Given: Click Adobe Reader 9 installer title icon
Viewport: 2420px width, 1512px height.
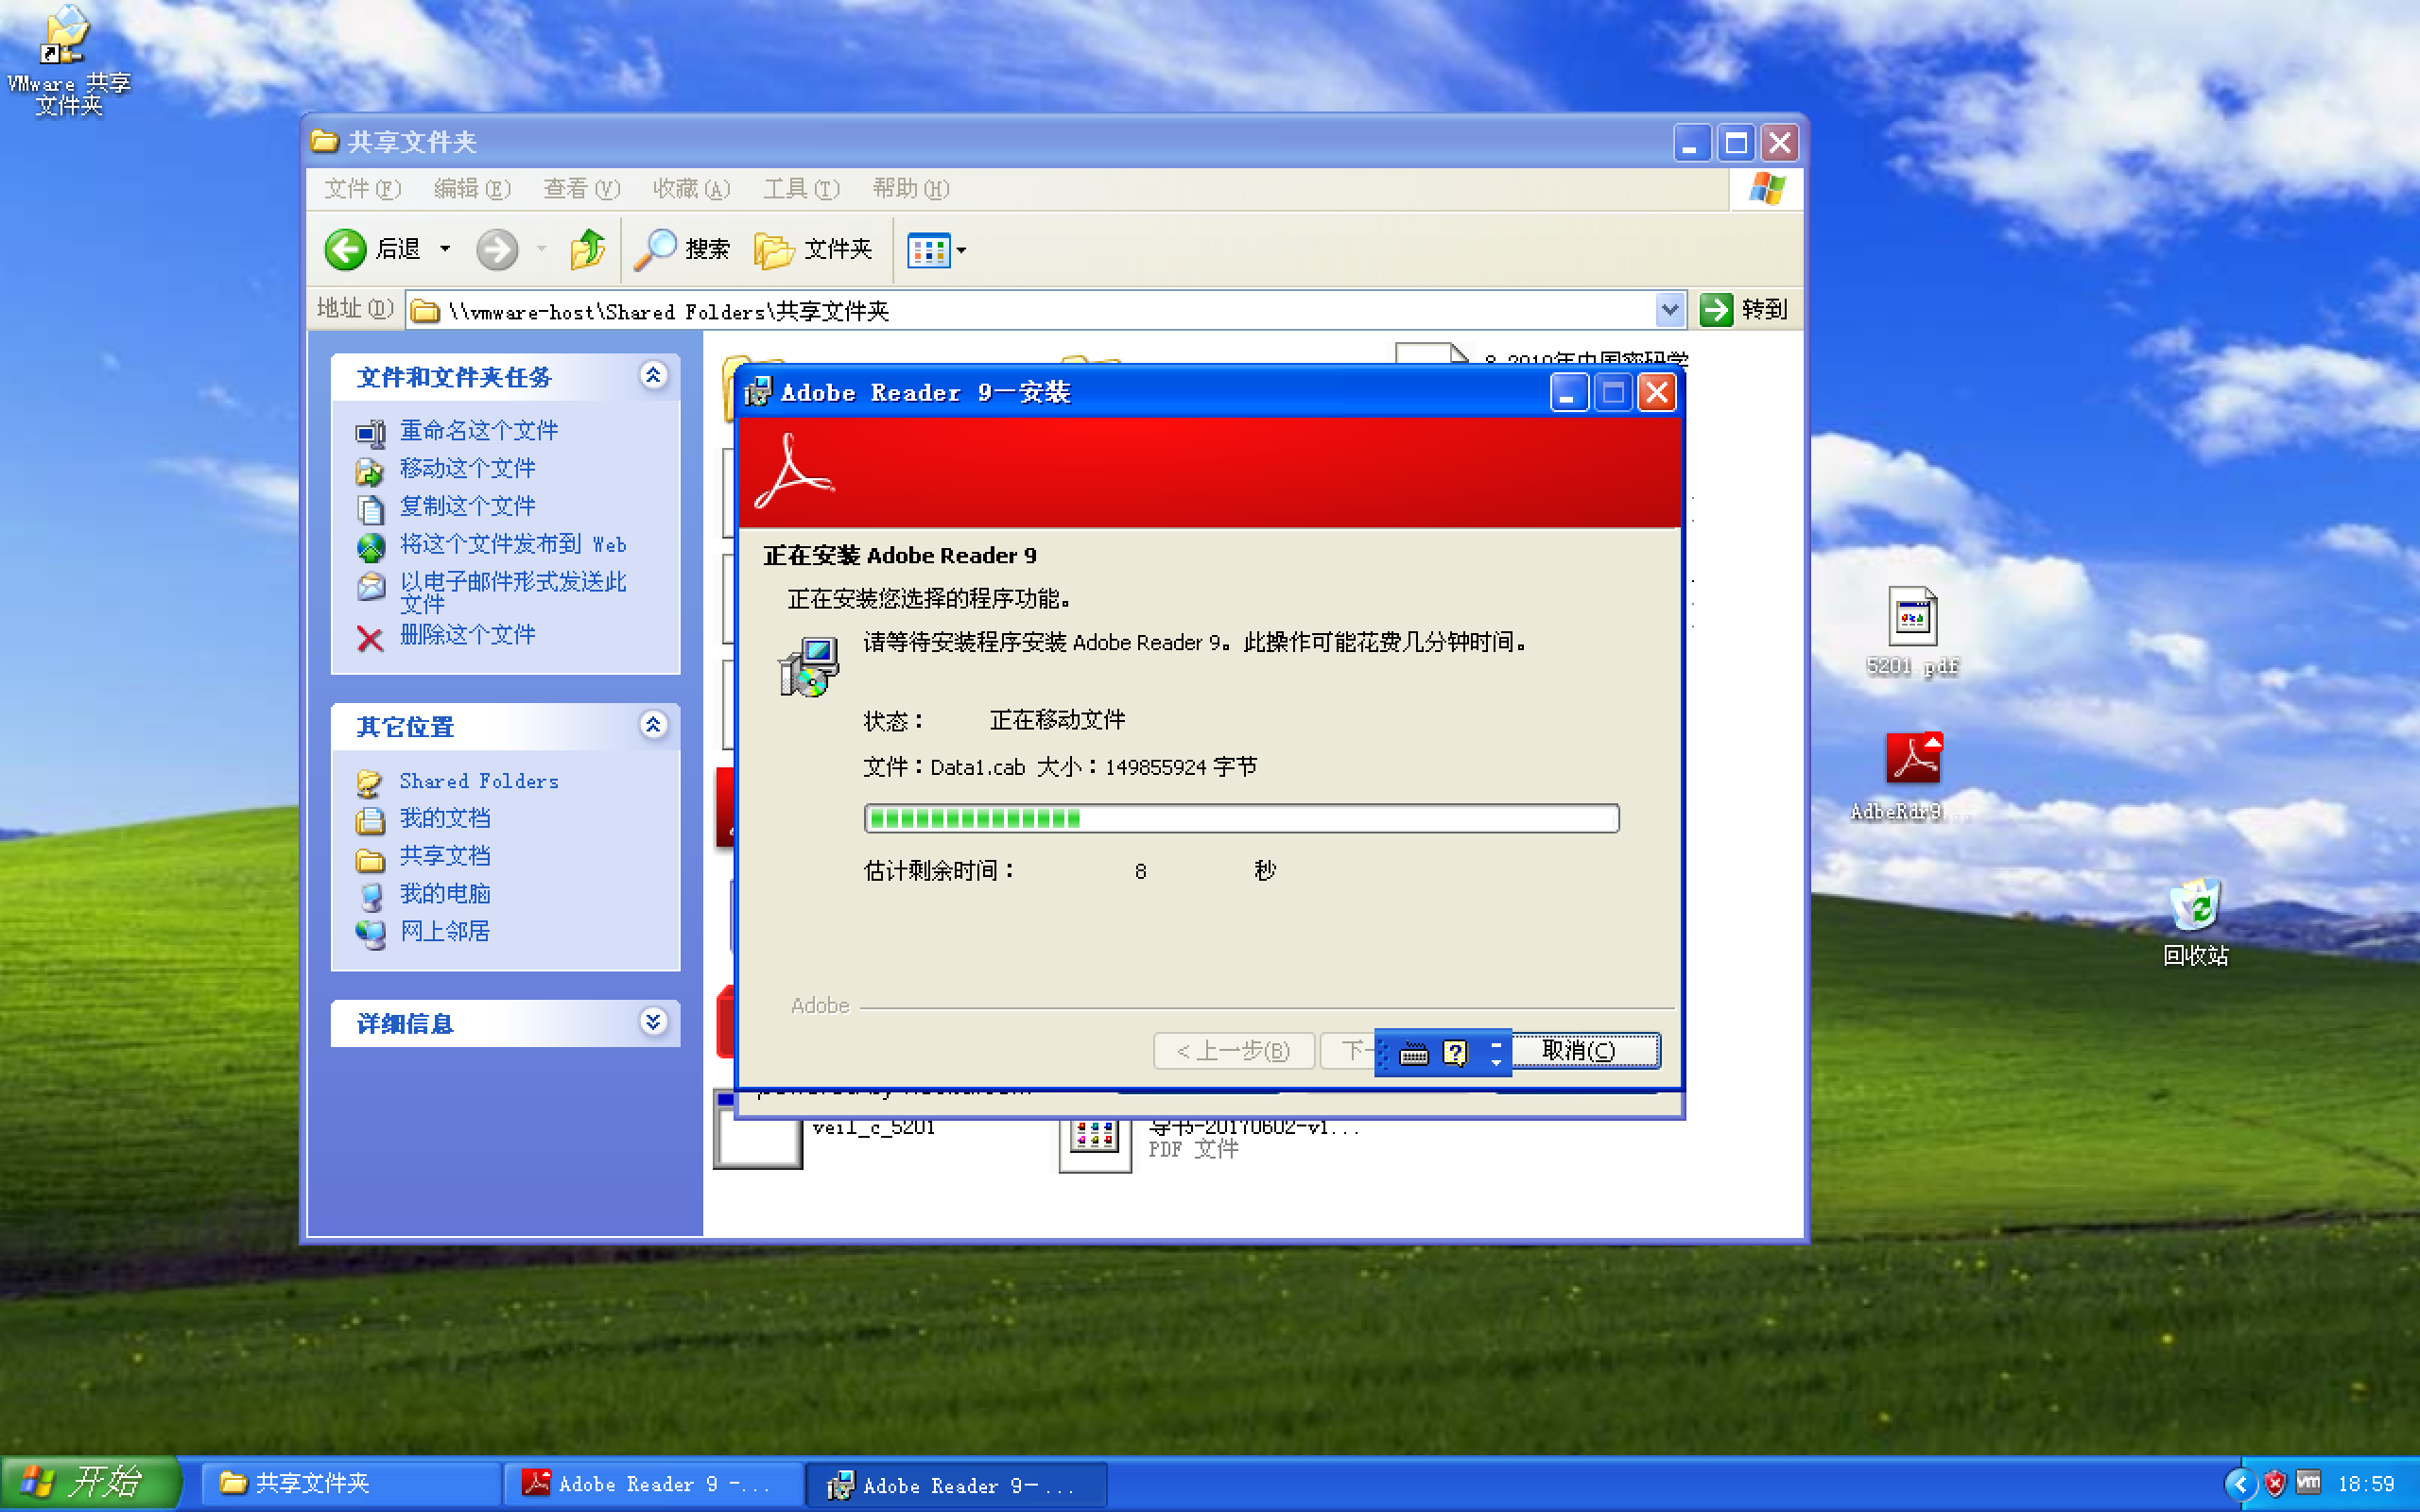Looking at the screenshot, I should pyautogui.click(x=758, y=392).
